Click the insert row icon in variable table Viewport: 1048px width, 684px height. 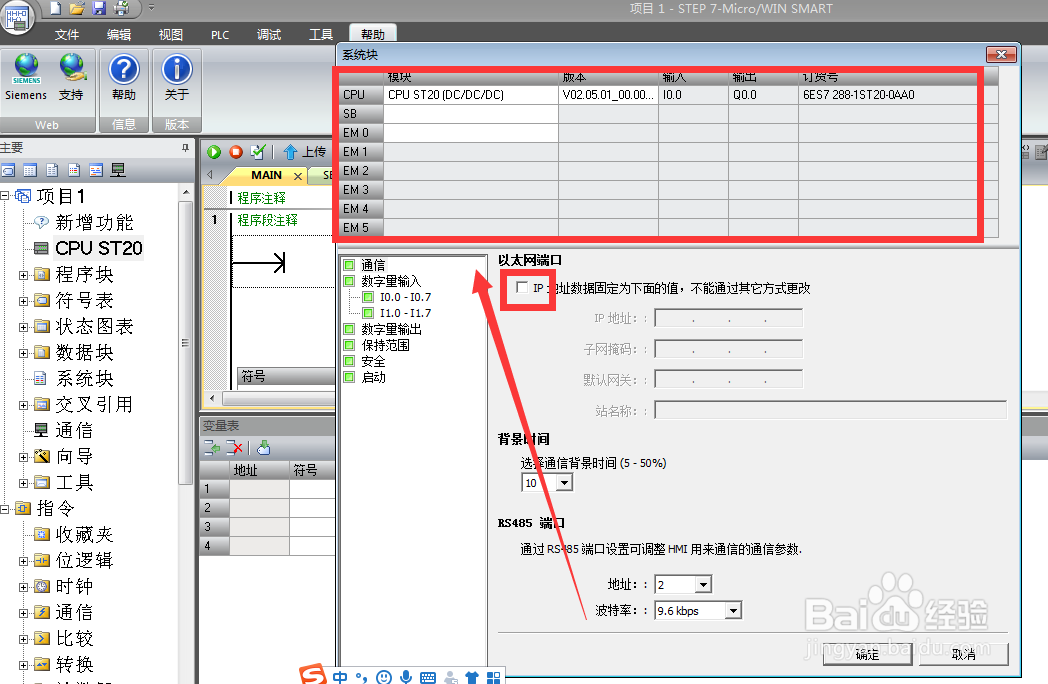click(213, 448)
